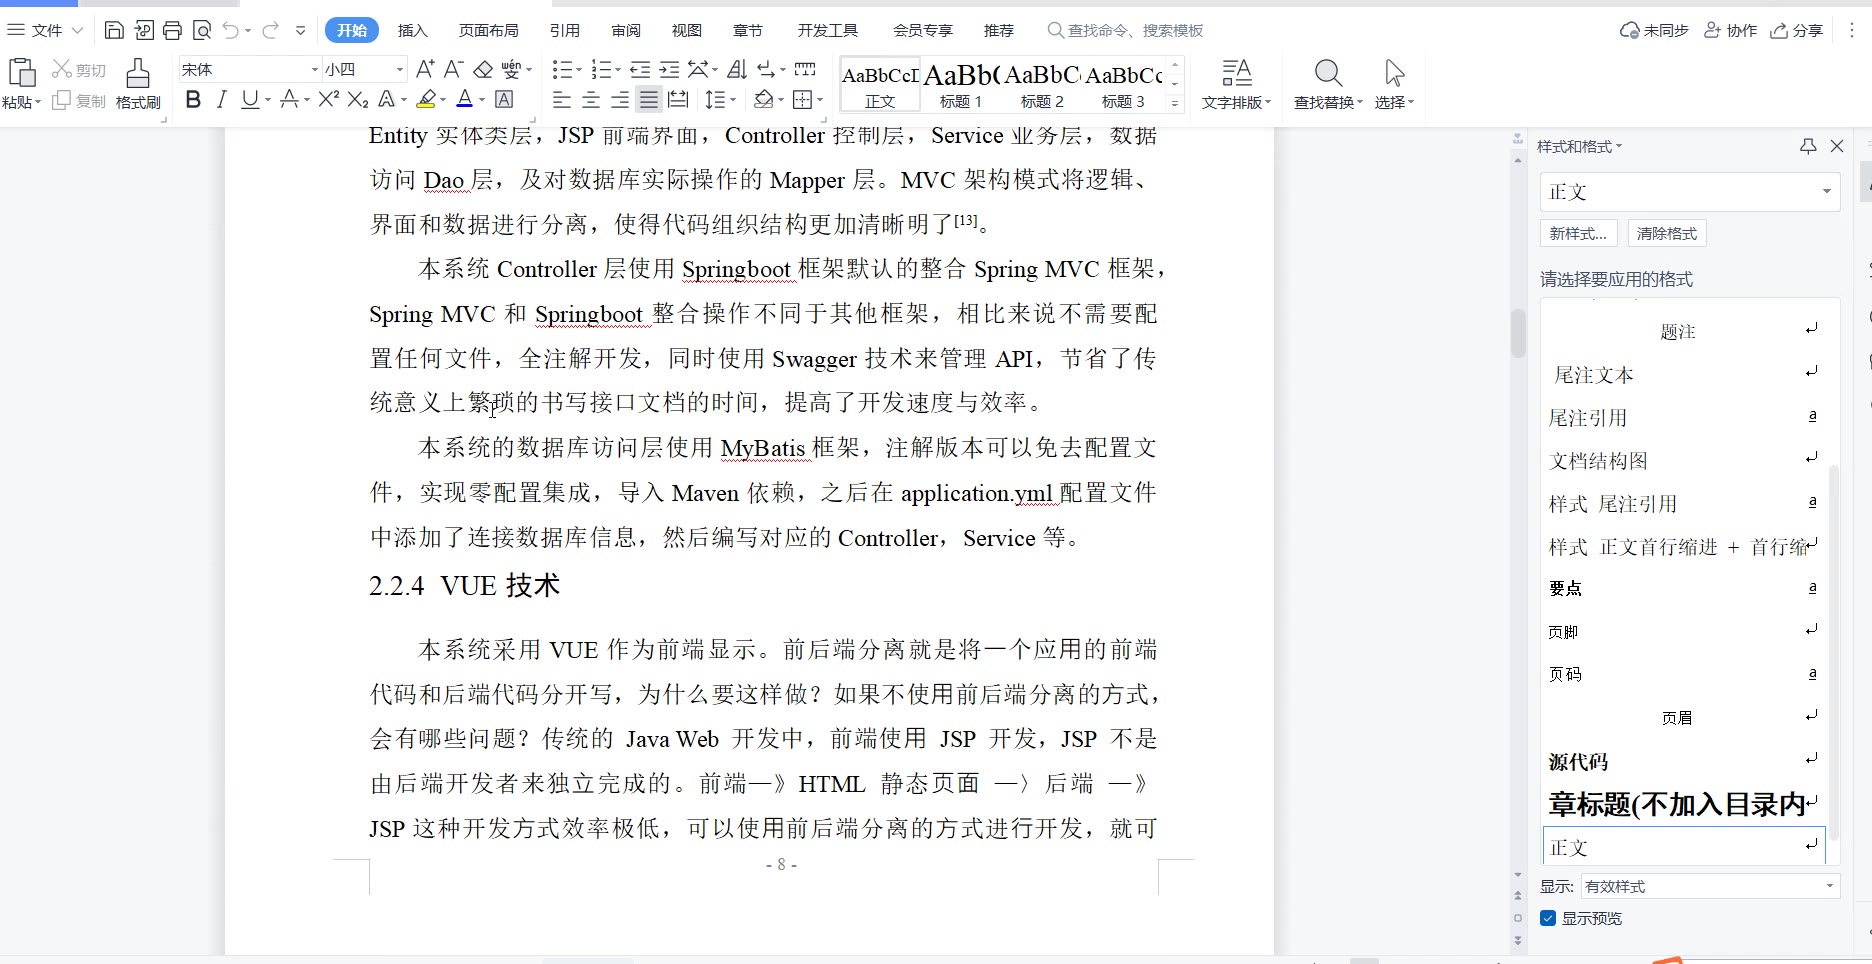This screenshot has width=1872, height=964.
Task: Click the Sort (A-Z) icon
Action: click(737, 69)
